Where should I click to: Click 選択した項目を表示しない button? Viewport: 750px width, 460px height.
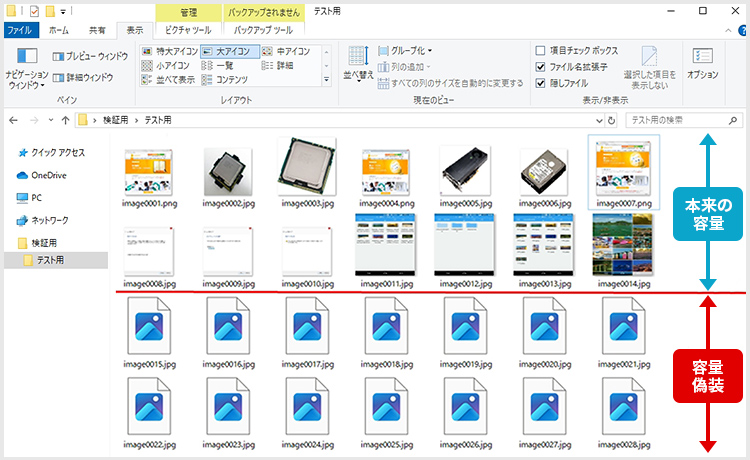click(x=650, y=68)
